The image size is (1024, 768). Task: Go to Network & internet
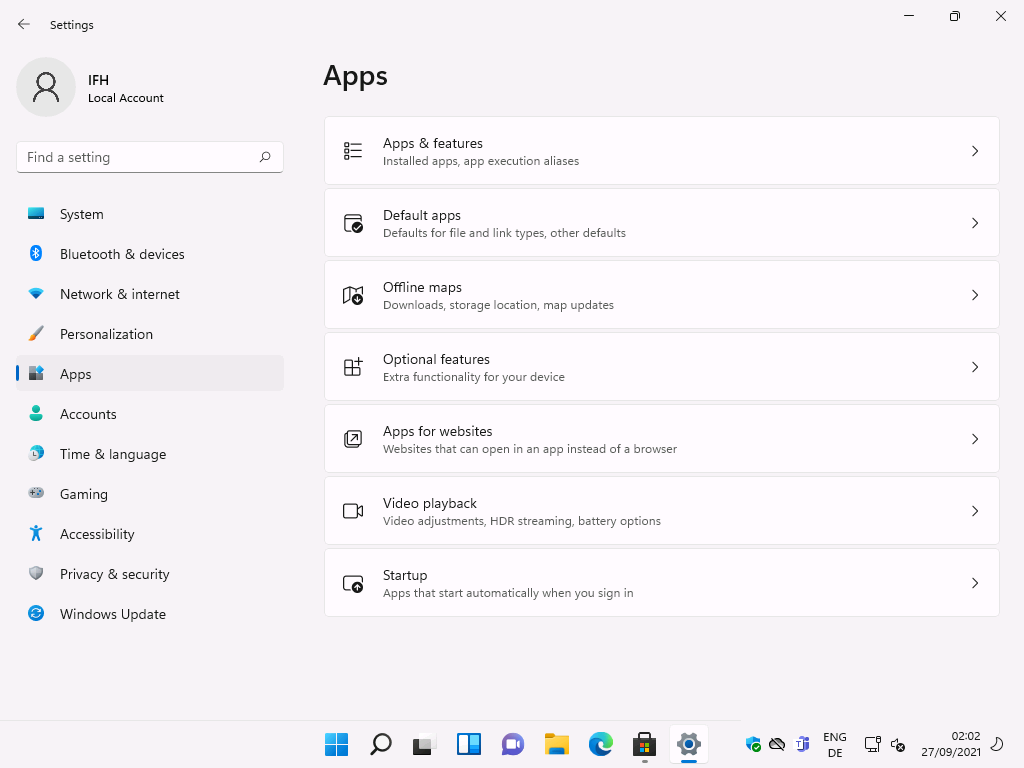coord(150,294)
